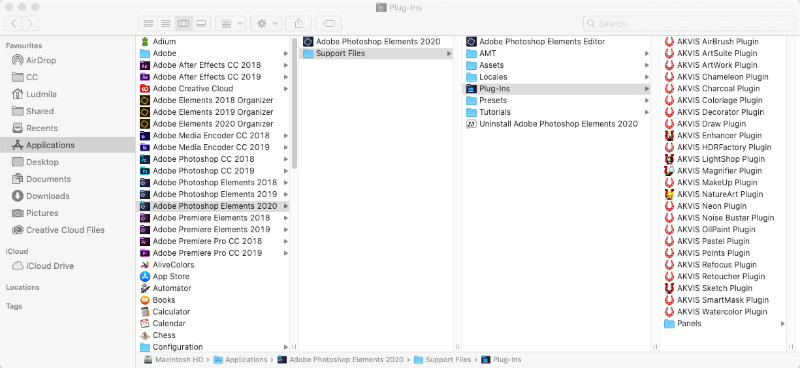Switch to list view
This screenshot has height=368, width=800.
coord(166,23)
